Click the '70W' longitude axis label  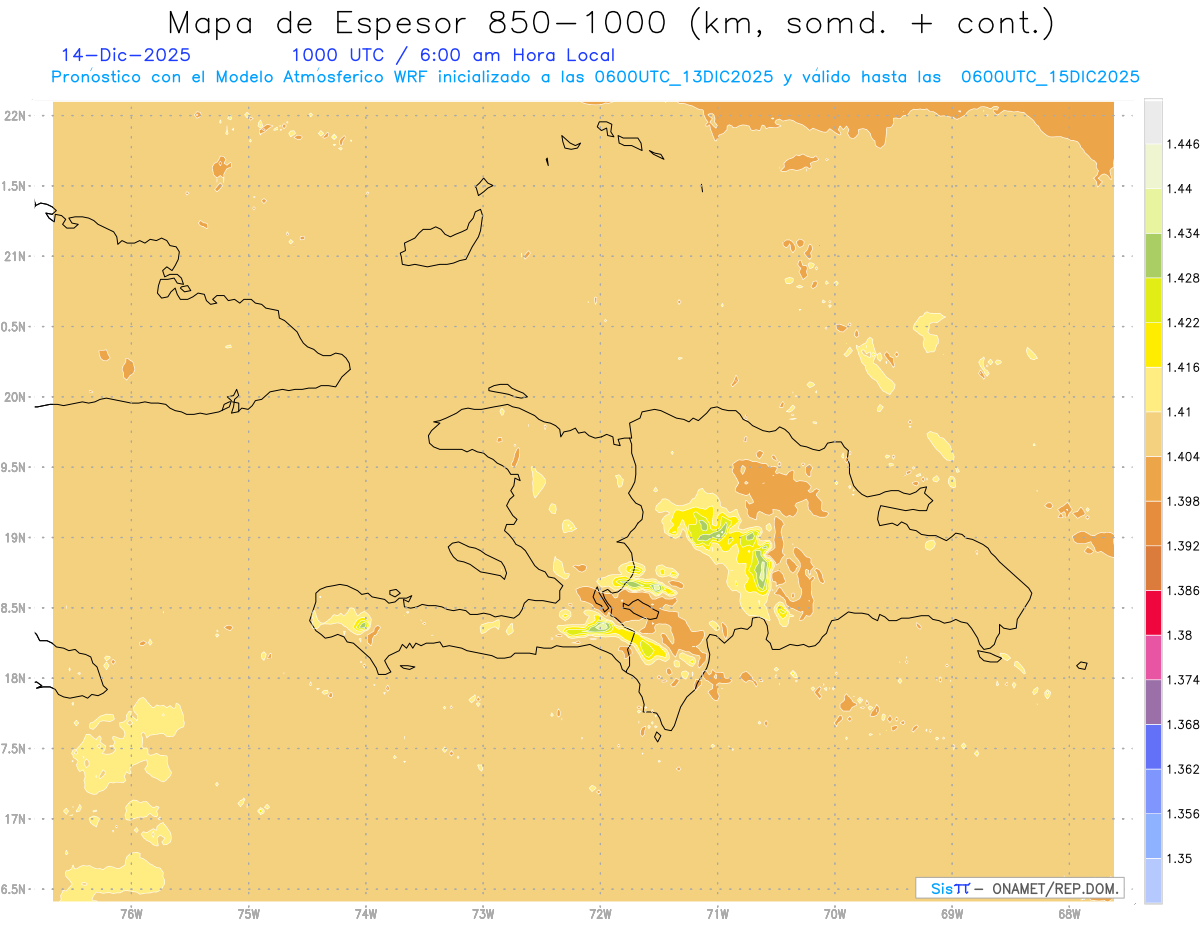[x=835, y=913]
